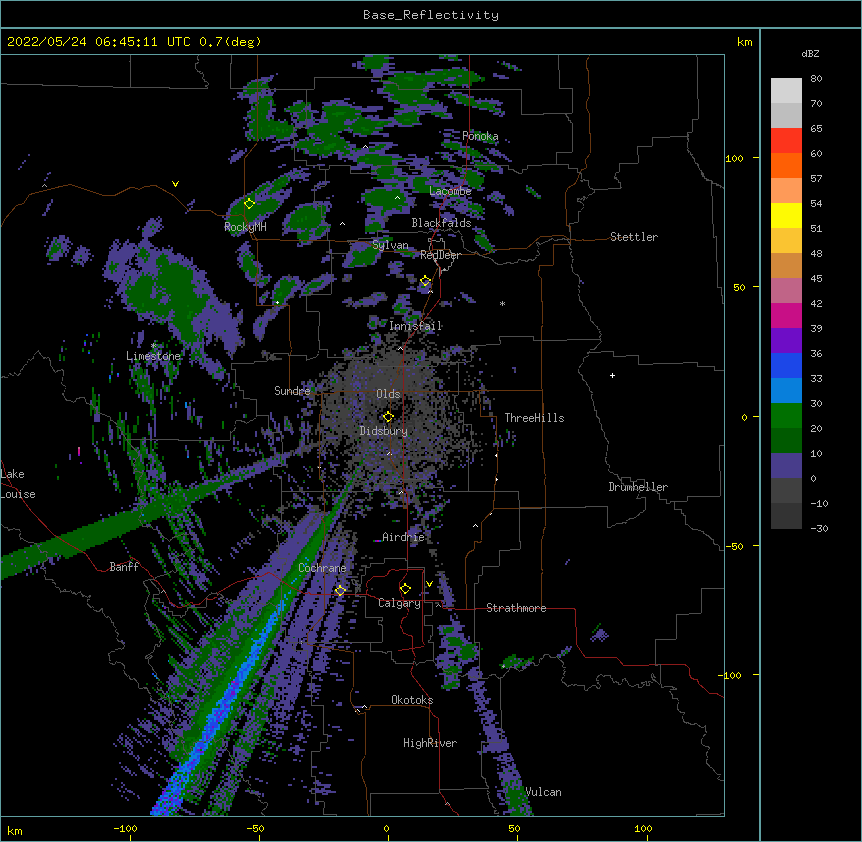Pick the bright green 30–20 dBZ swatch

click(786, 416)
